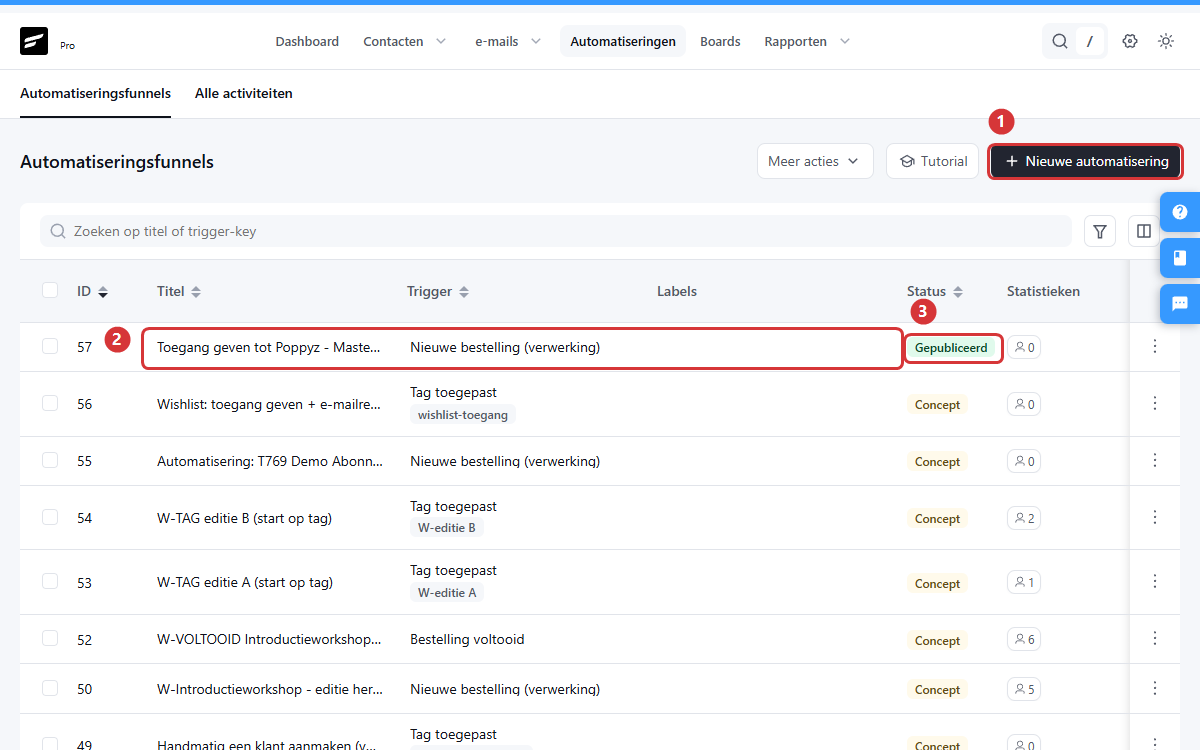1200x750 pixels.
Task: Open funnel 'Toegang geven tot Poppyz'
Action: click(269, 347)
